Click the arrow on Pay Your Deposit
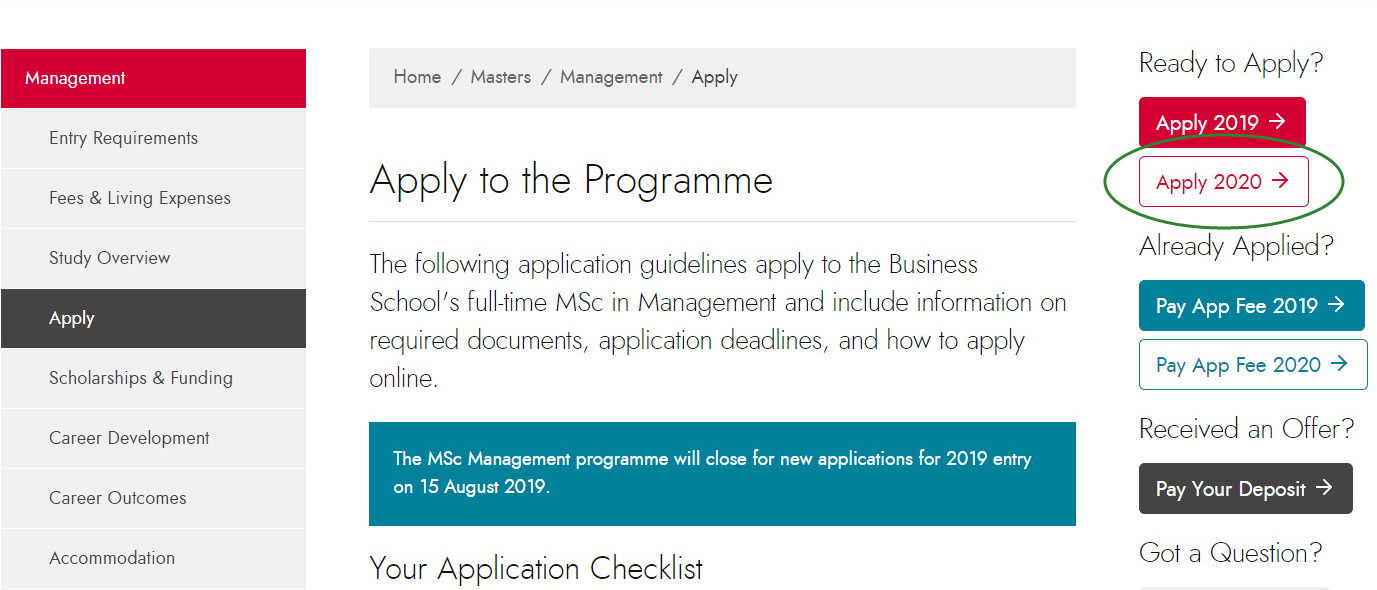The height and width of the screenshot is (590, 1377). (1324, 488)
